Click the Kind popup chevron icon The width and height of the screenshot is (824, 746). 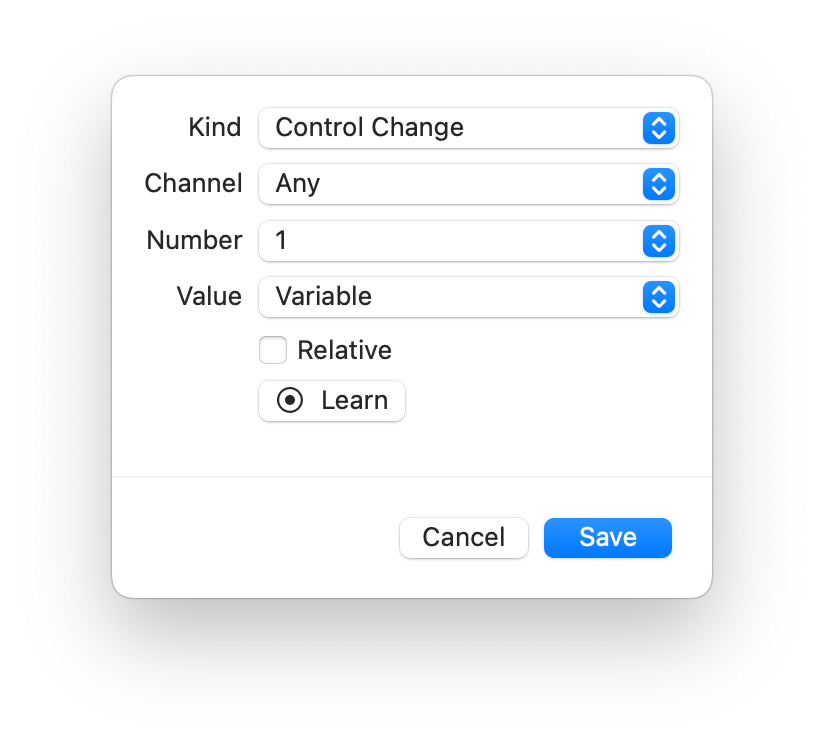click(x=658, y=128)
